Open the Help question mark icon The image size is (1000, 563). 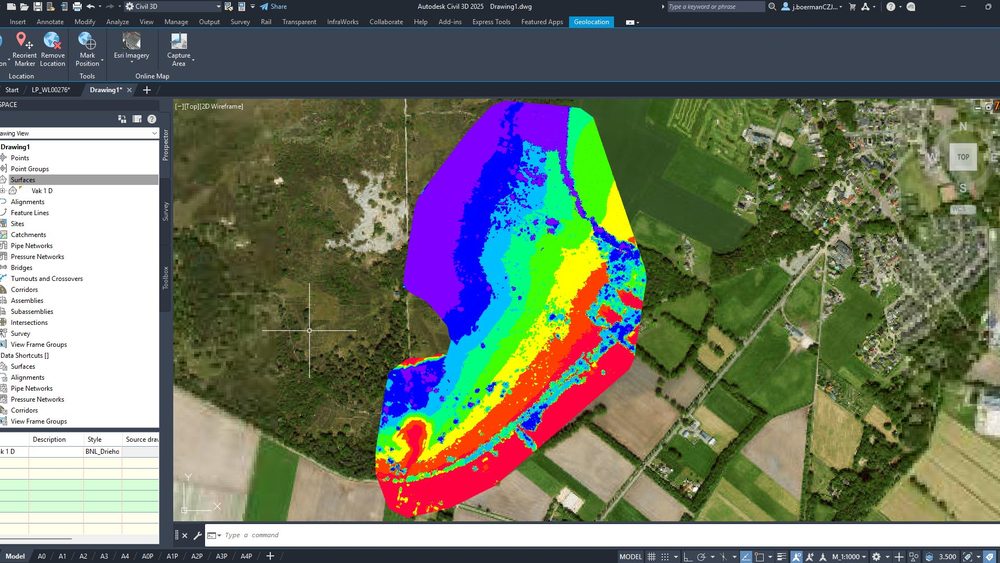(x=890, y=6)
